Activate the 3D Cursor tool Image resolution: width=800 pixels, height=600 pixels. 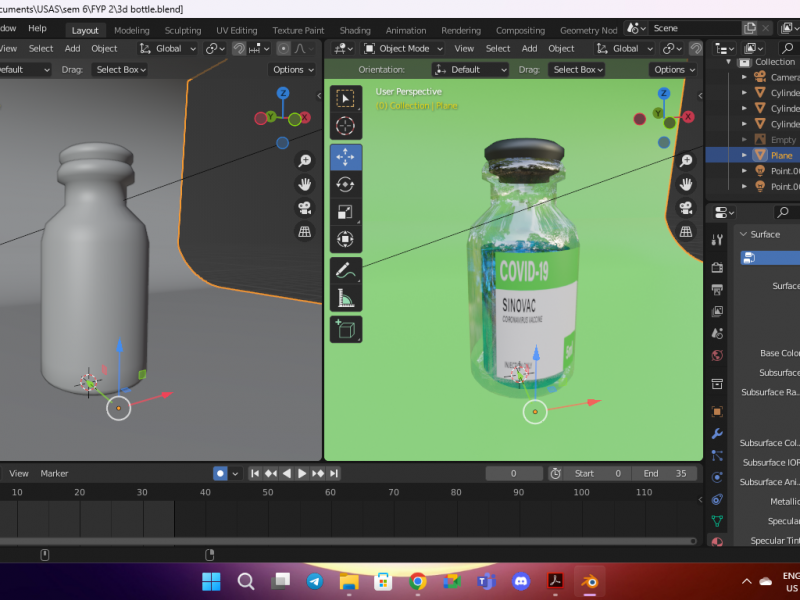(345, 125)
